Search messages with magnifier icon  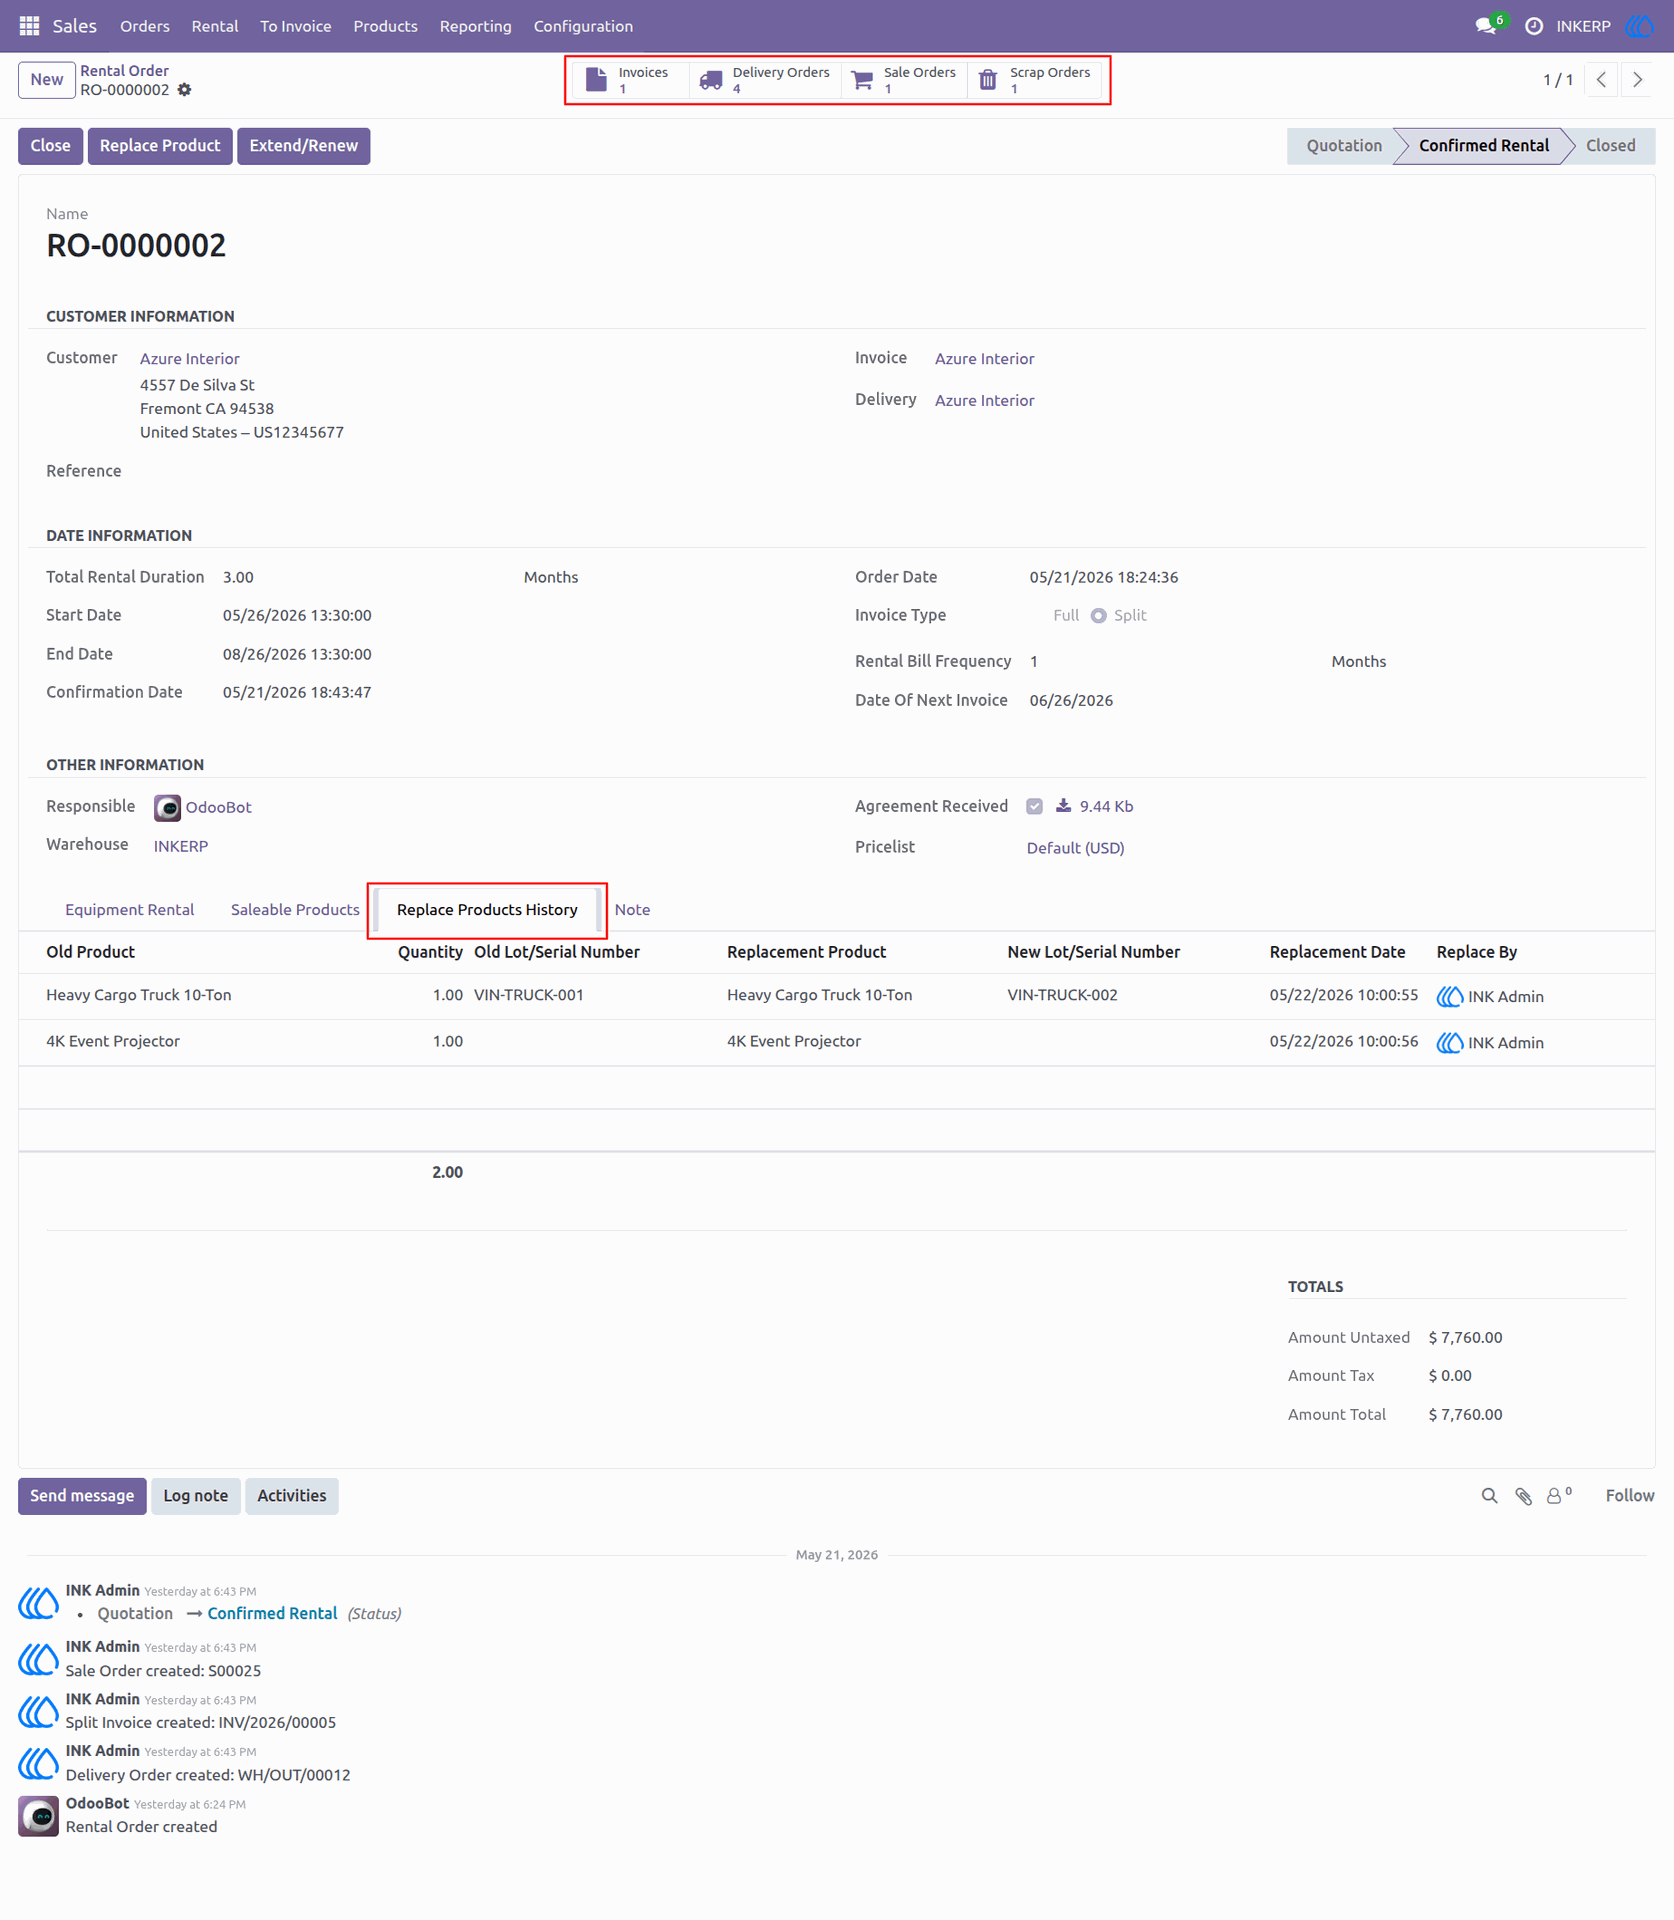pyautogui.click(x=1489, y=1496)
